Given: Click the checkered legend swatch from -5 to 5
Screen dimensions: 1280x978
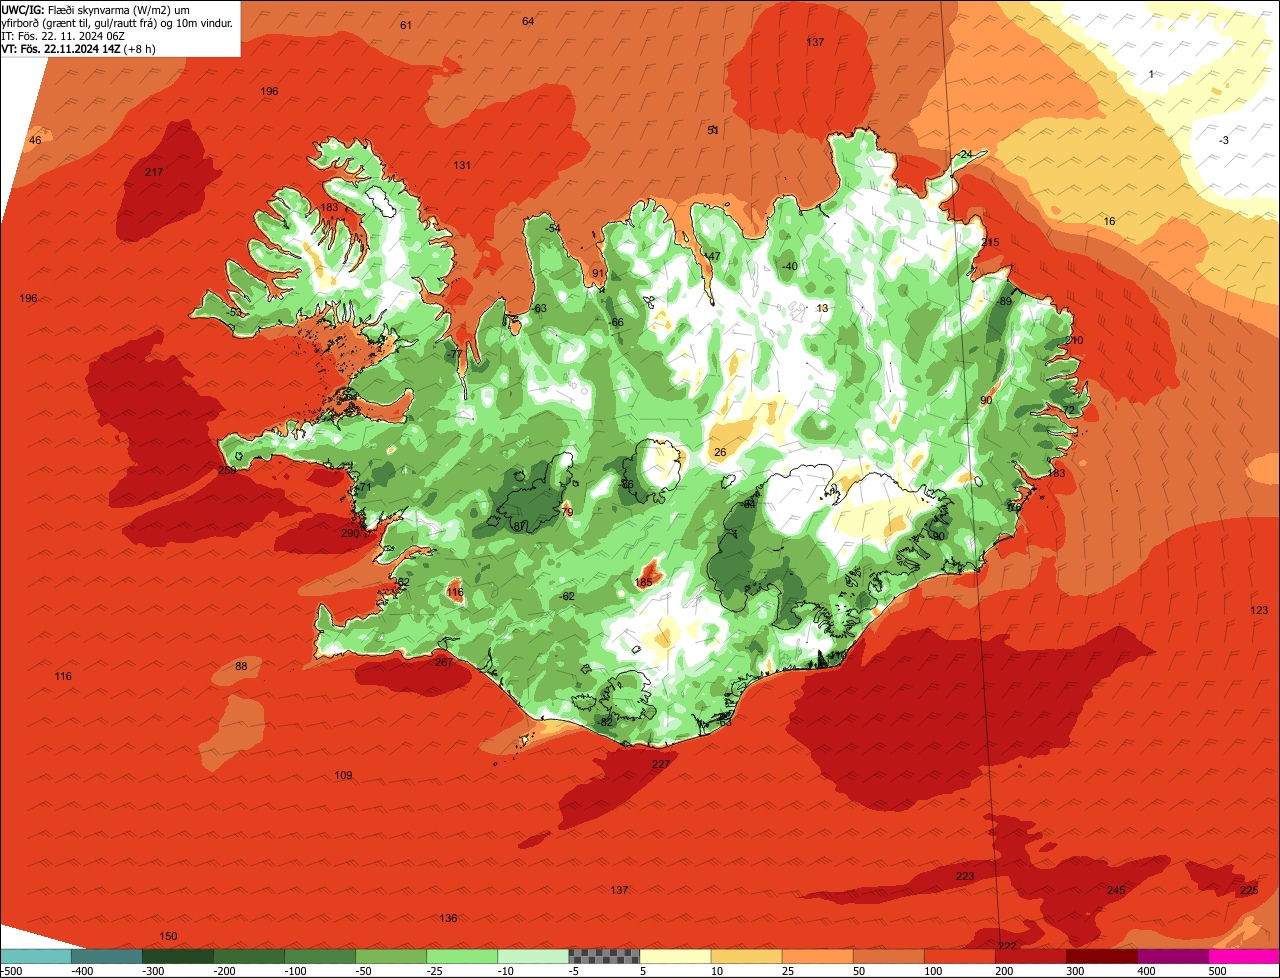Looking at the screenshot, I should point(604,956).
